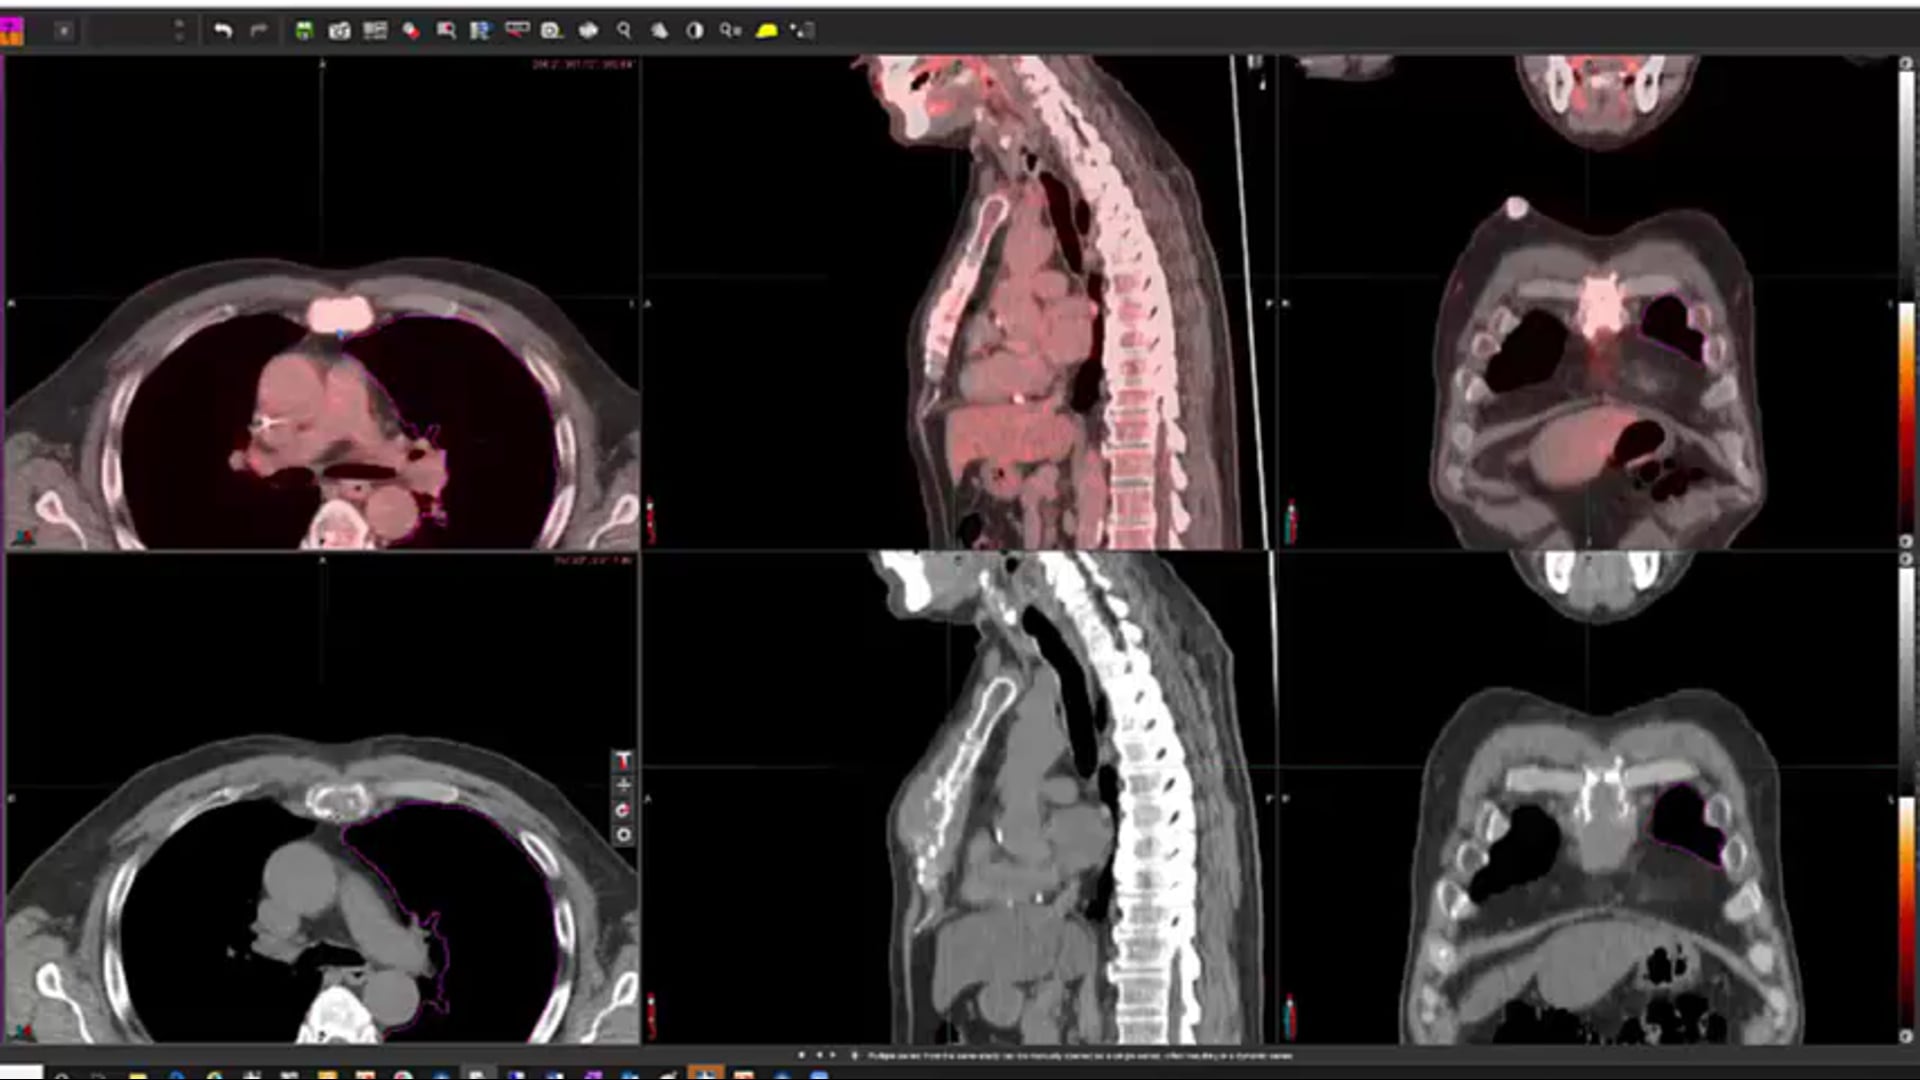Toggle the rotation control on the floating viewport toolbar
1920x1080 pixels.
pos(625,810)
